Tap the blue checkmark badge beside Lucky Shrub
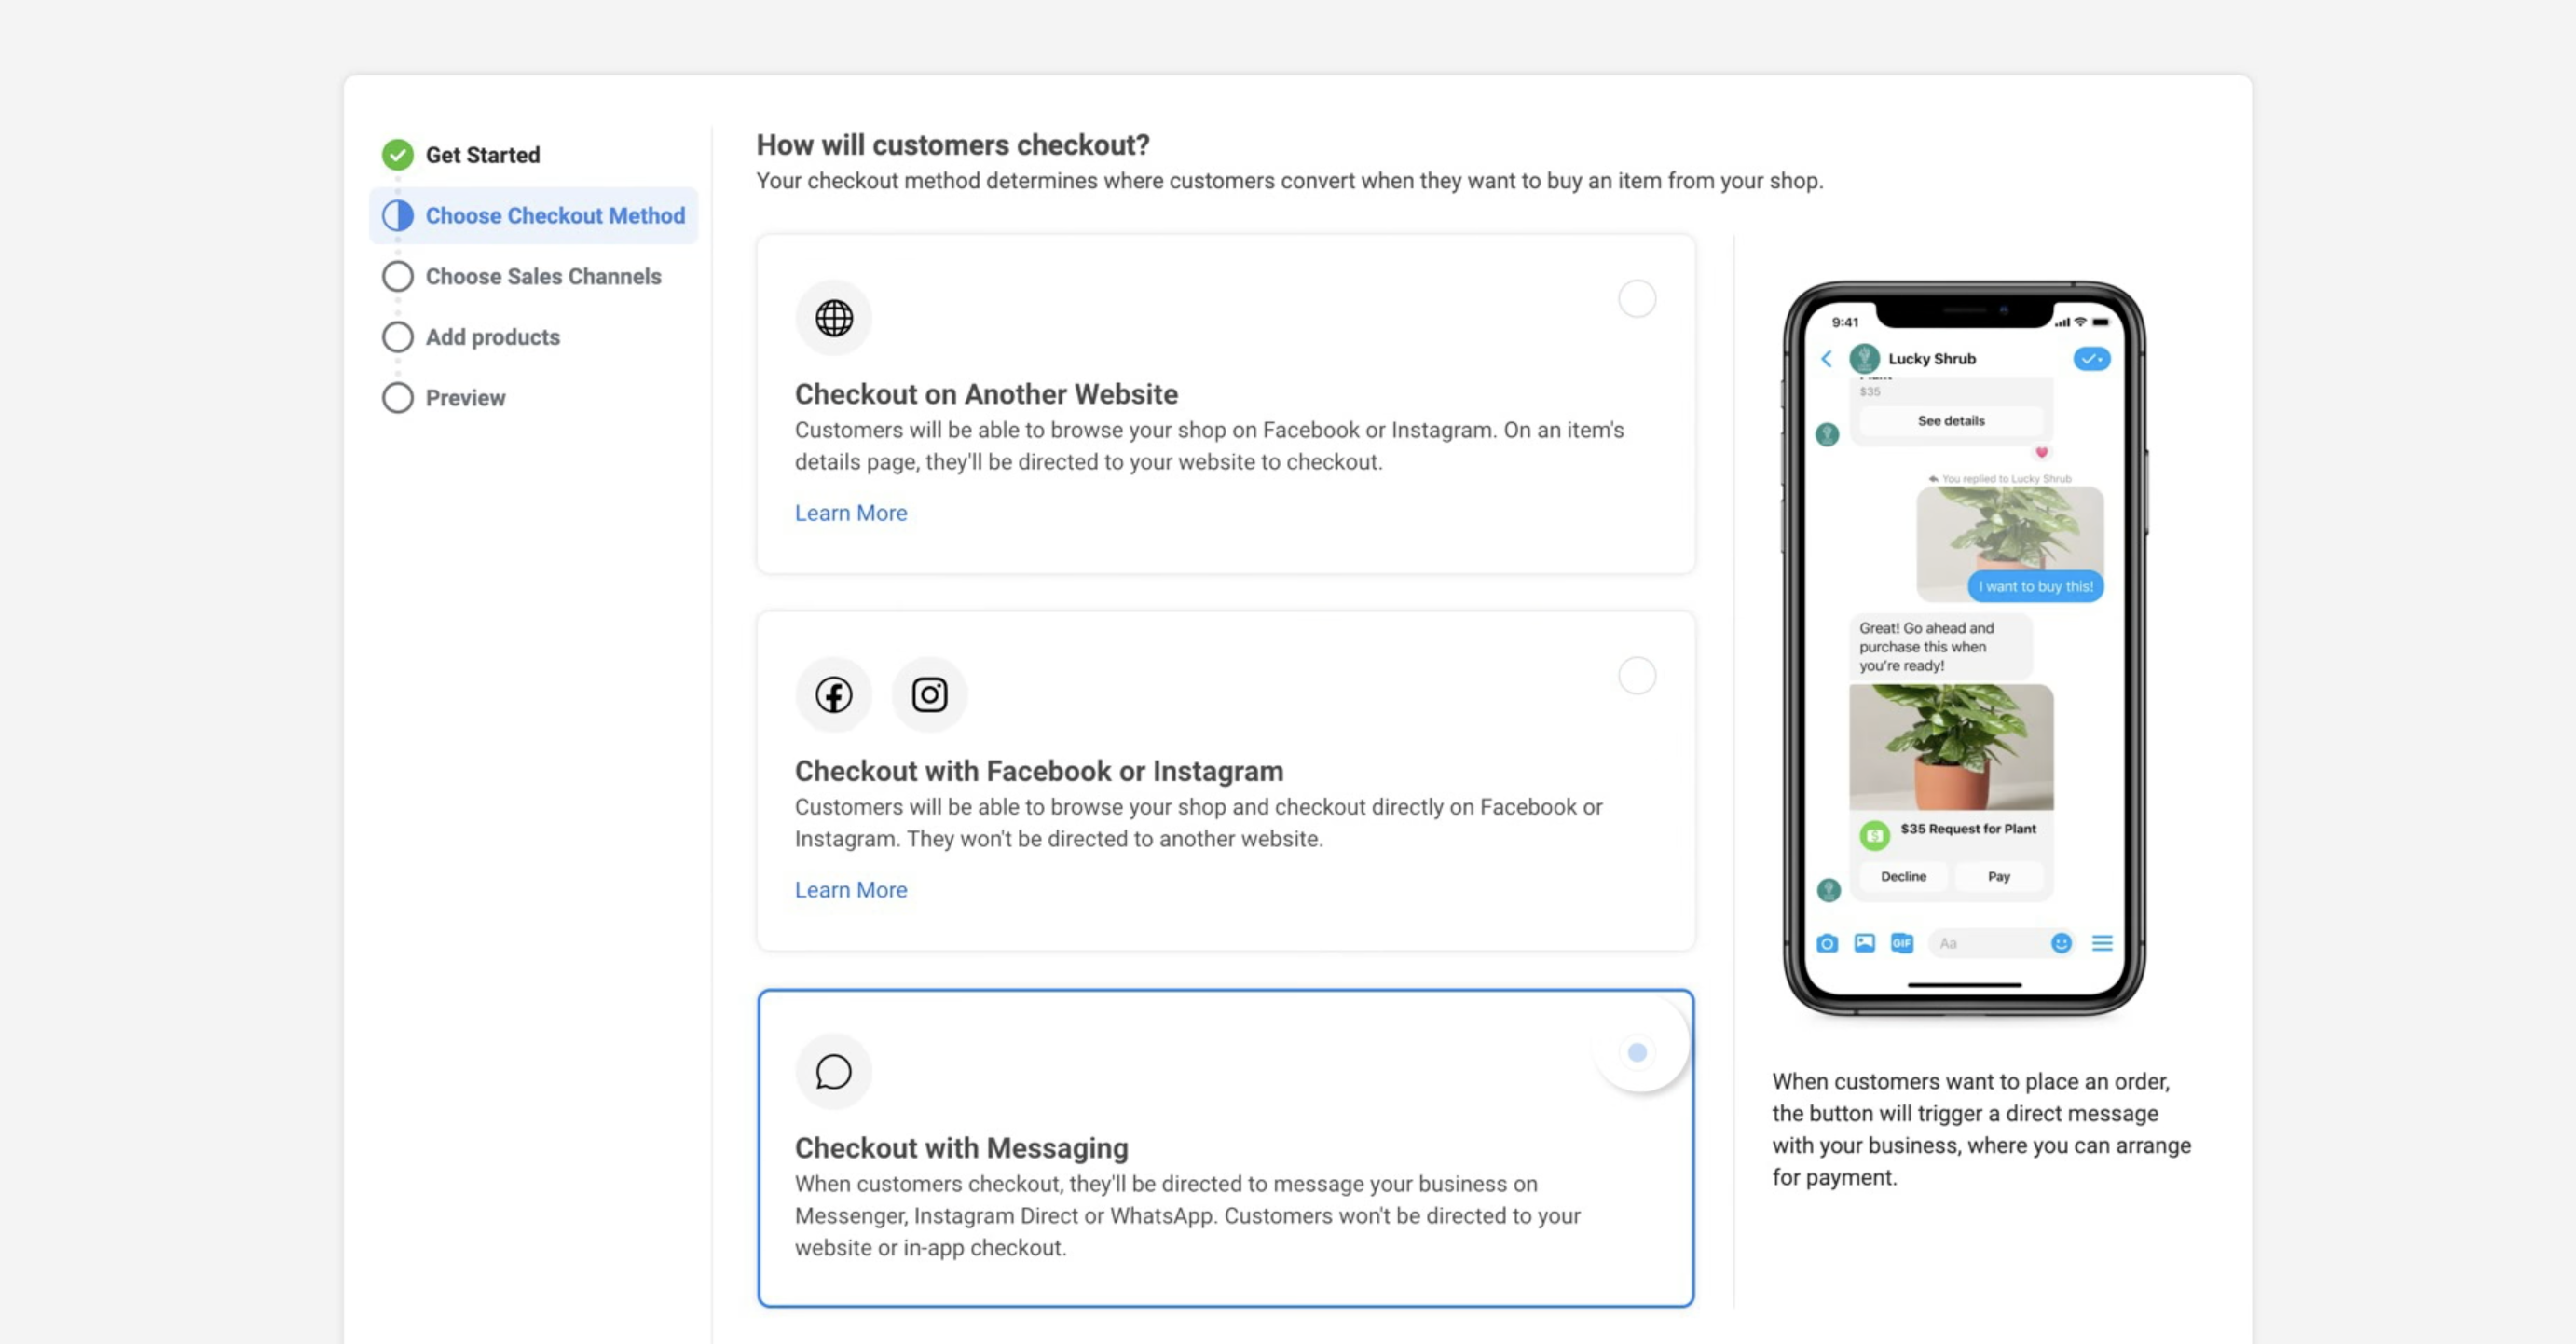Image resolution: width=2576 pixels, height=1344 pixels. click(x=2091, y=359)
